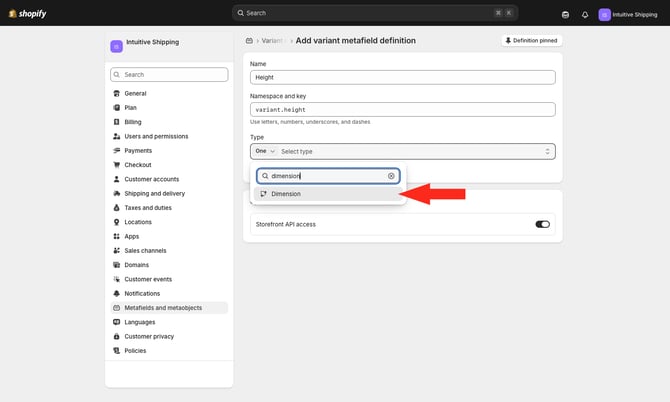Open Customer privacy settings
670x402 pixels.
tap(149, 337)
